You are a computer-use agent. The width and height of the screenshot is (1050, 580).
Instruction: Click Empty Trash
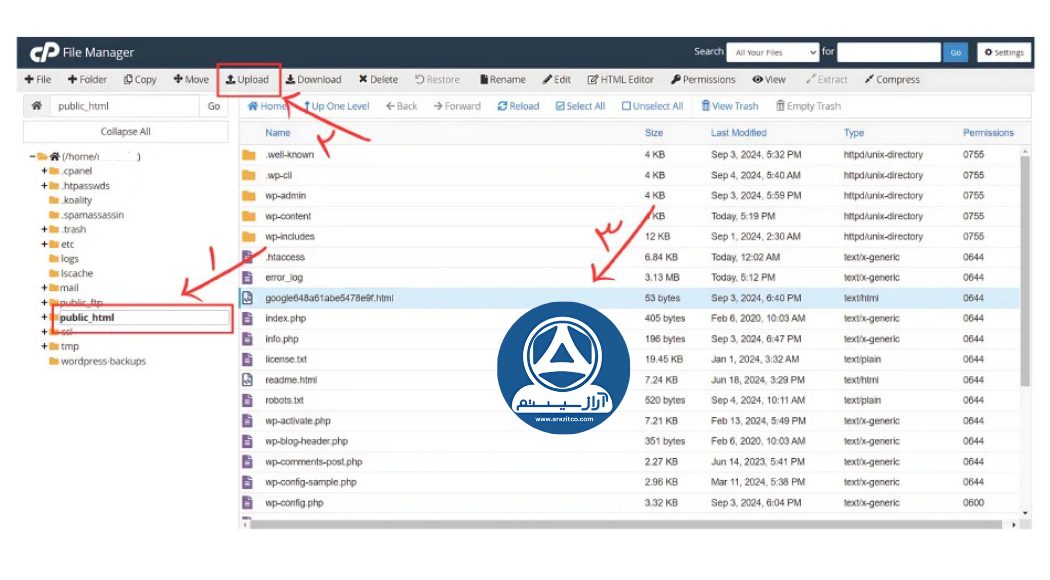click(808, 106)
